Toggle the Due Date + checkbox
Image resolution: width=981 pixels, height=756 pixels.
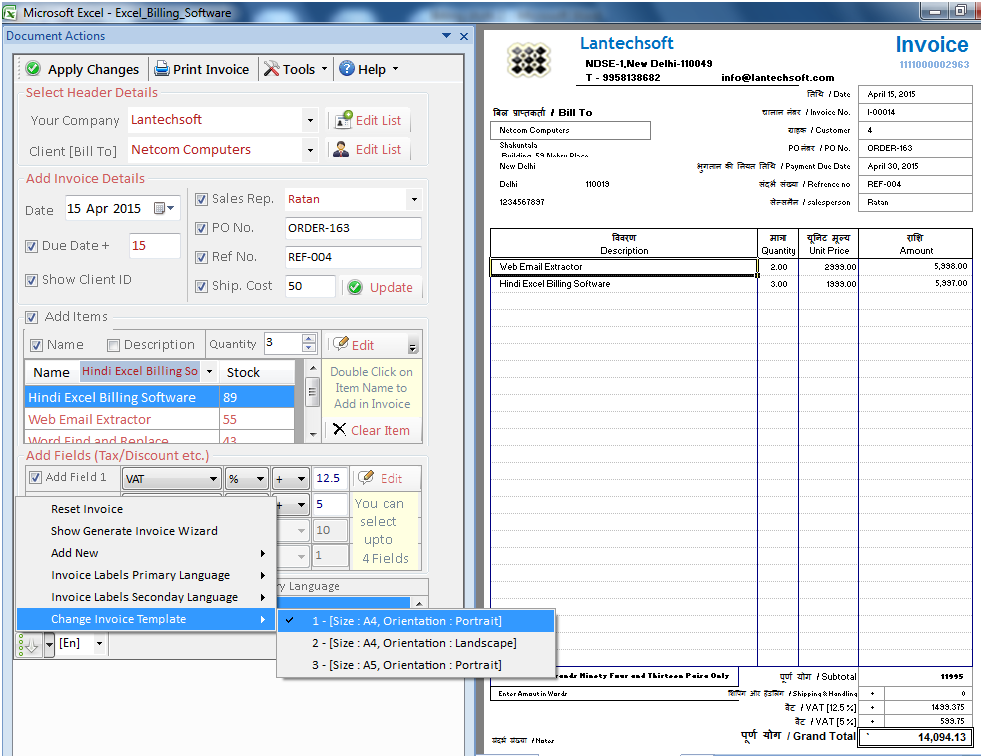[x=31, y=246]
